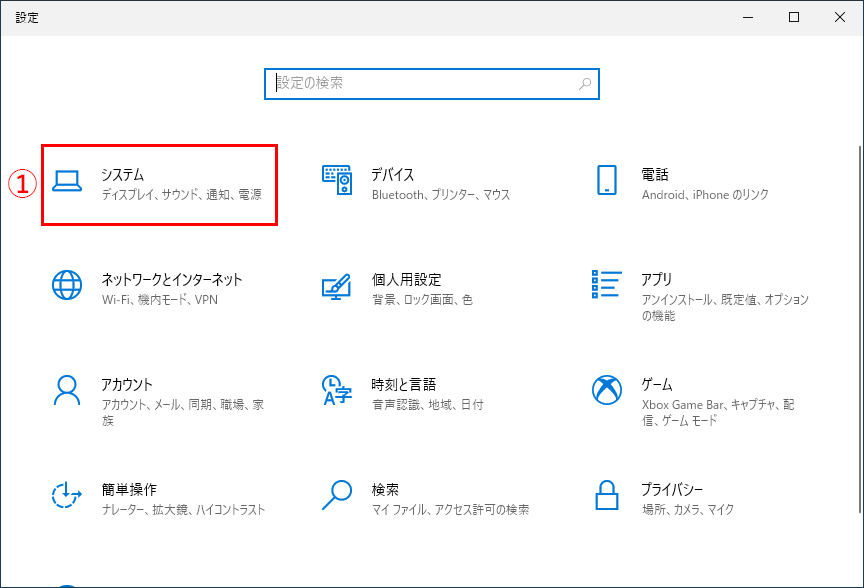Click text Bluetooth、プリンター、マウス

441,195
